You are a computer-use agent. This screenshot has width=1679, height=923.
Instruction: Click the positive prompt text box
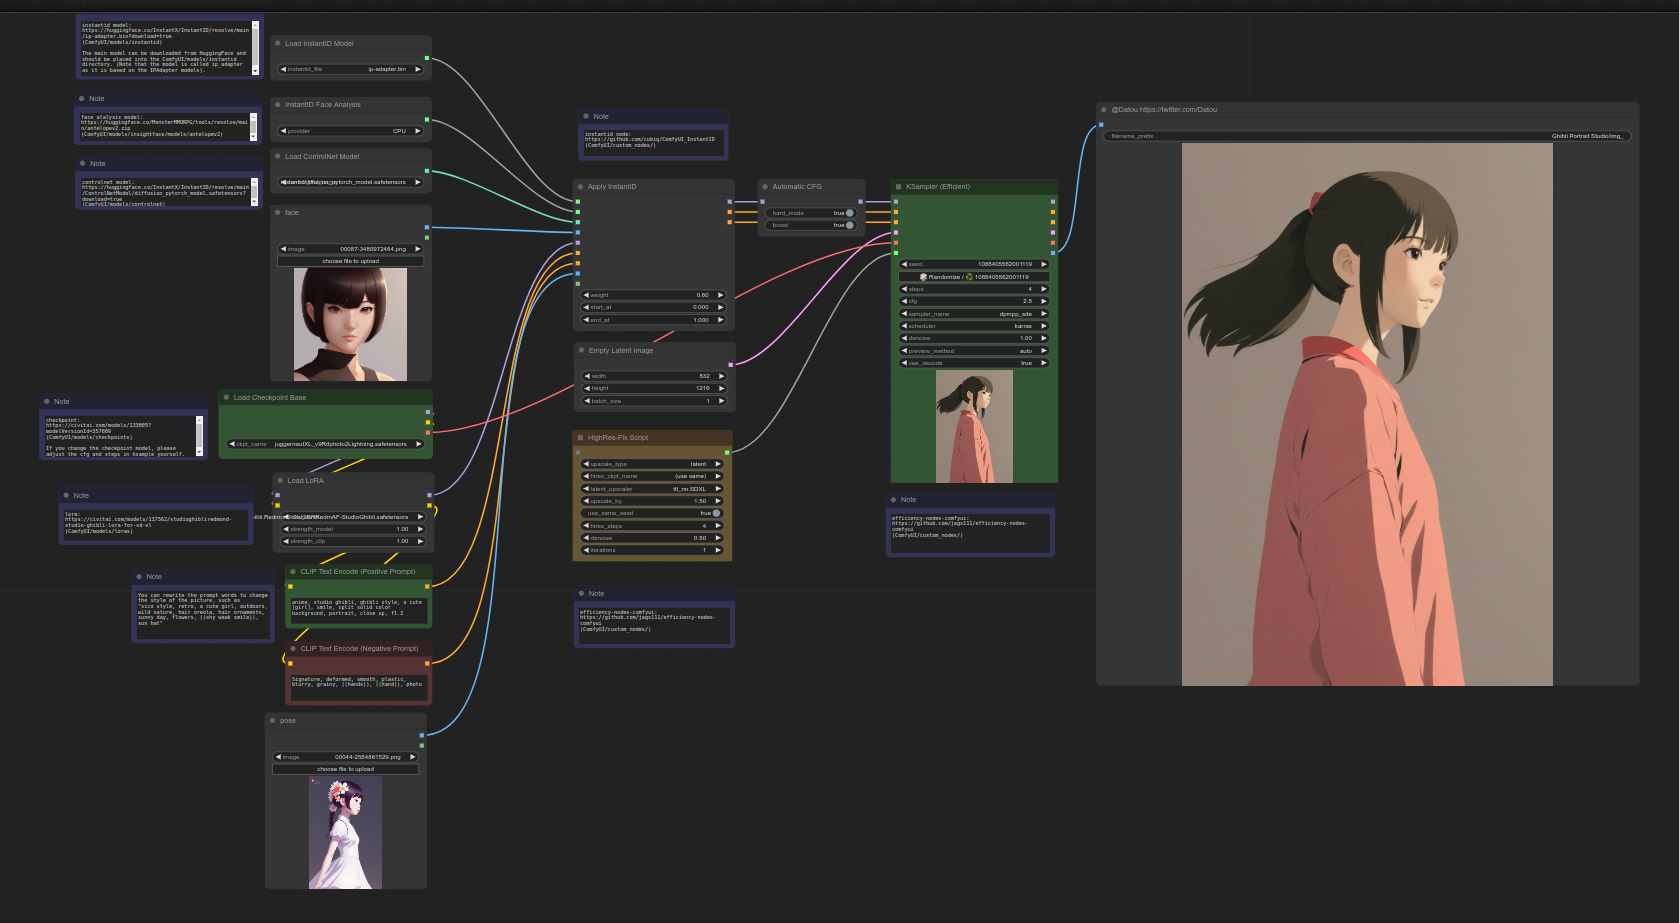[359, 610]
